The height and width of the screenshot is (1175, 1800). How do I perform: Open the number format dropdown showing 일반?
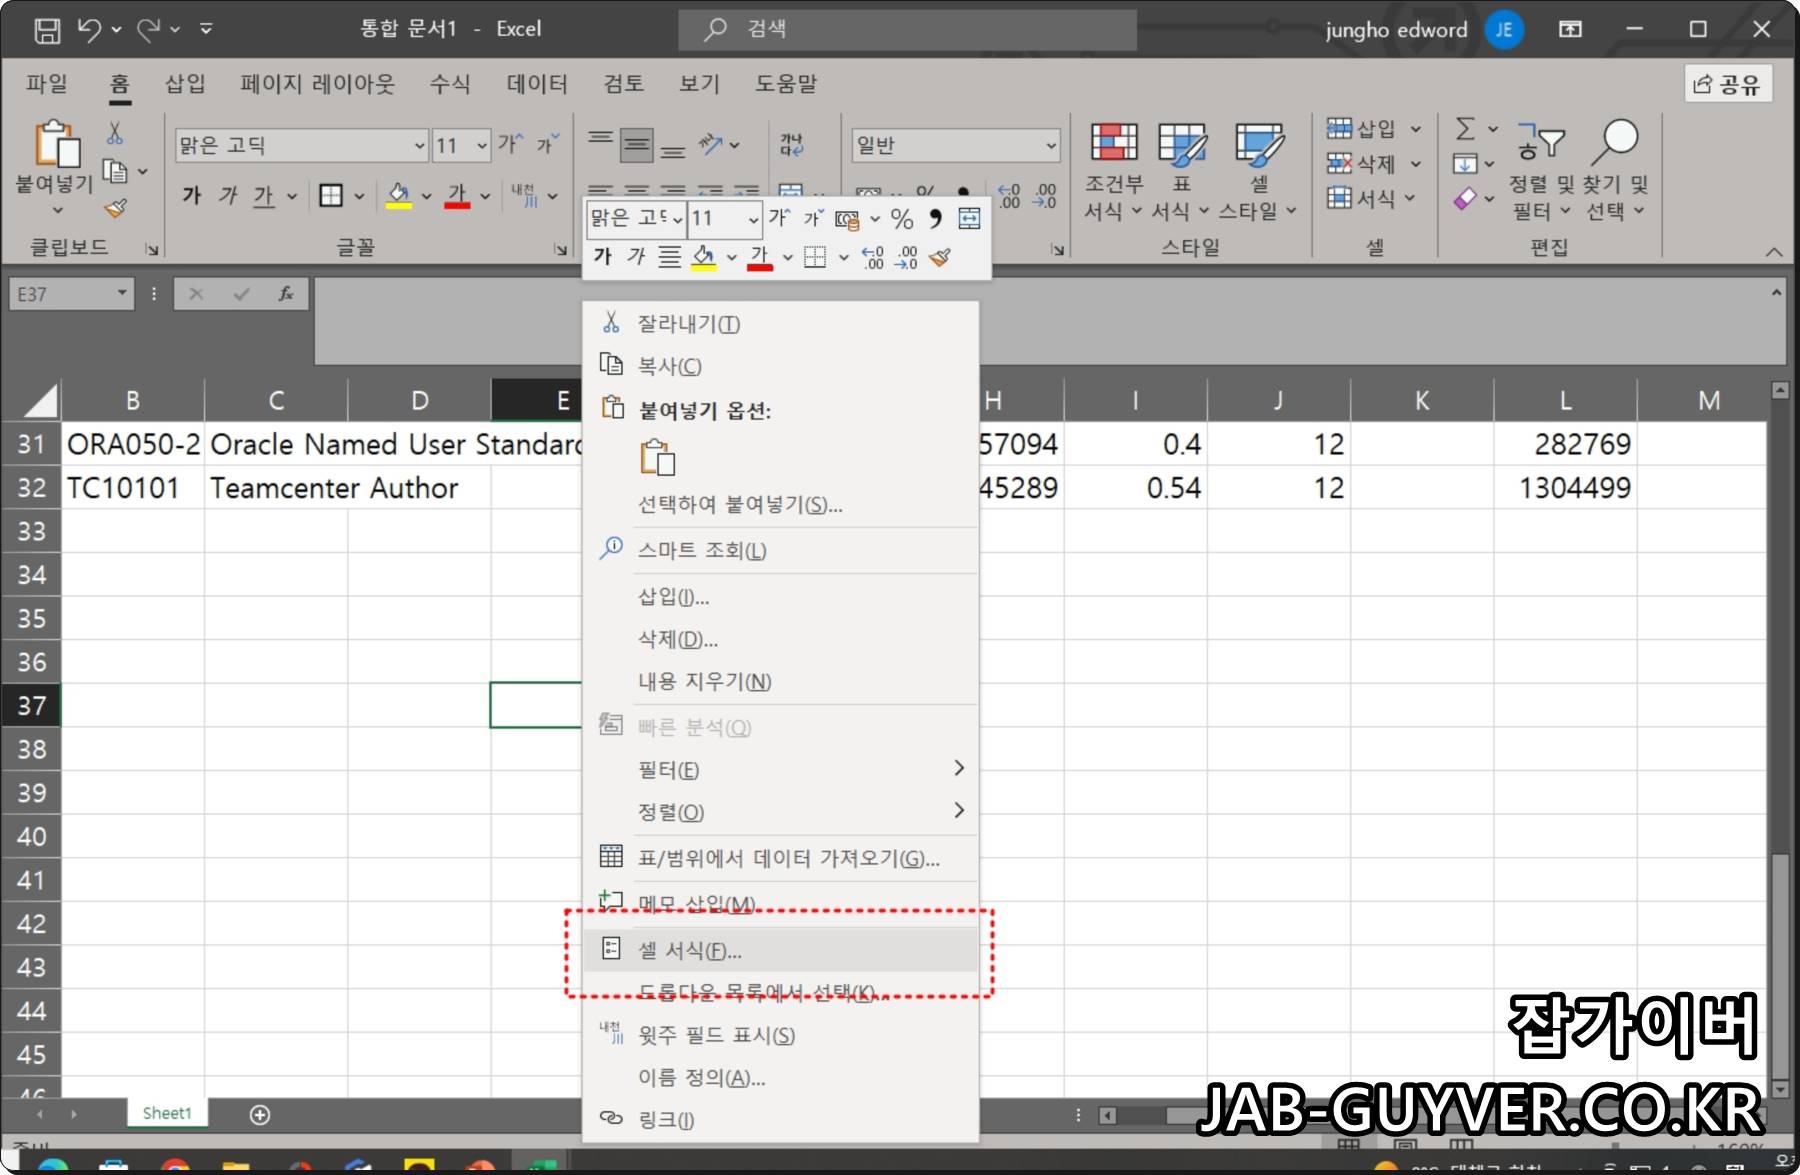1051,146
